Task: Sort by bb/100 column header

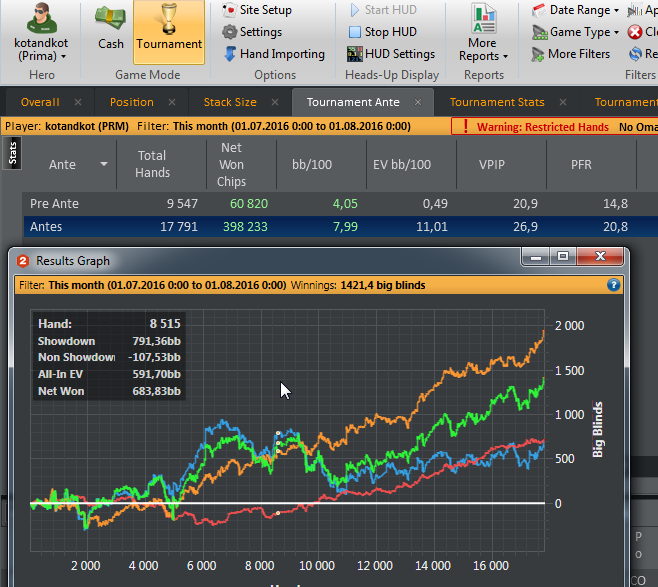Action: [x=312, y=164]
